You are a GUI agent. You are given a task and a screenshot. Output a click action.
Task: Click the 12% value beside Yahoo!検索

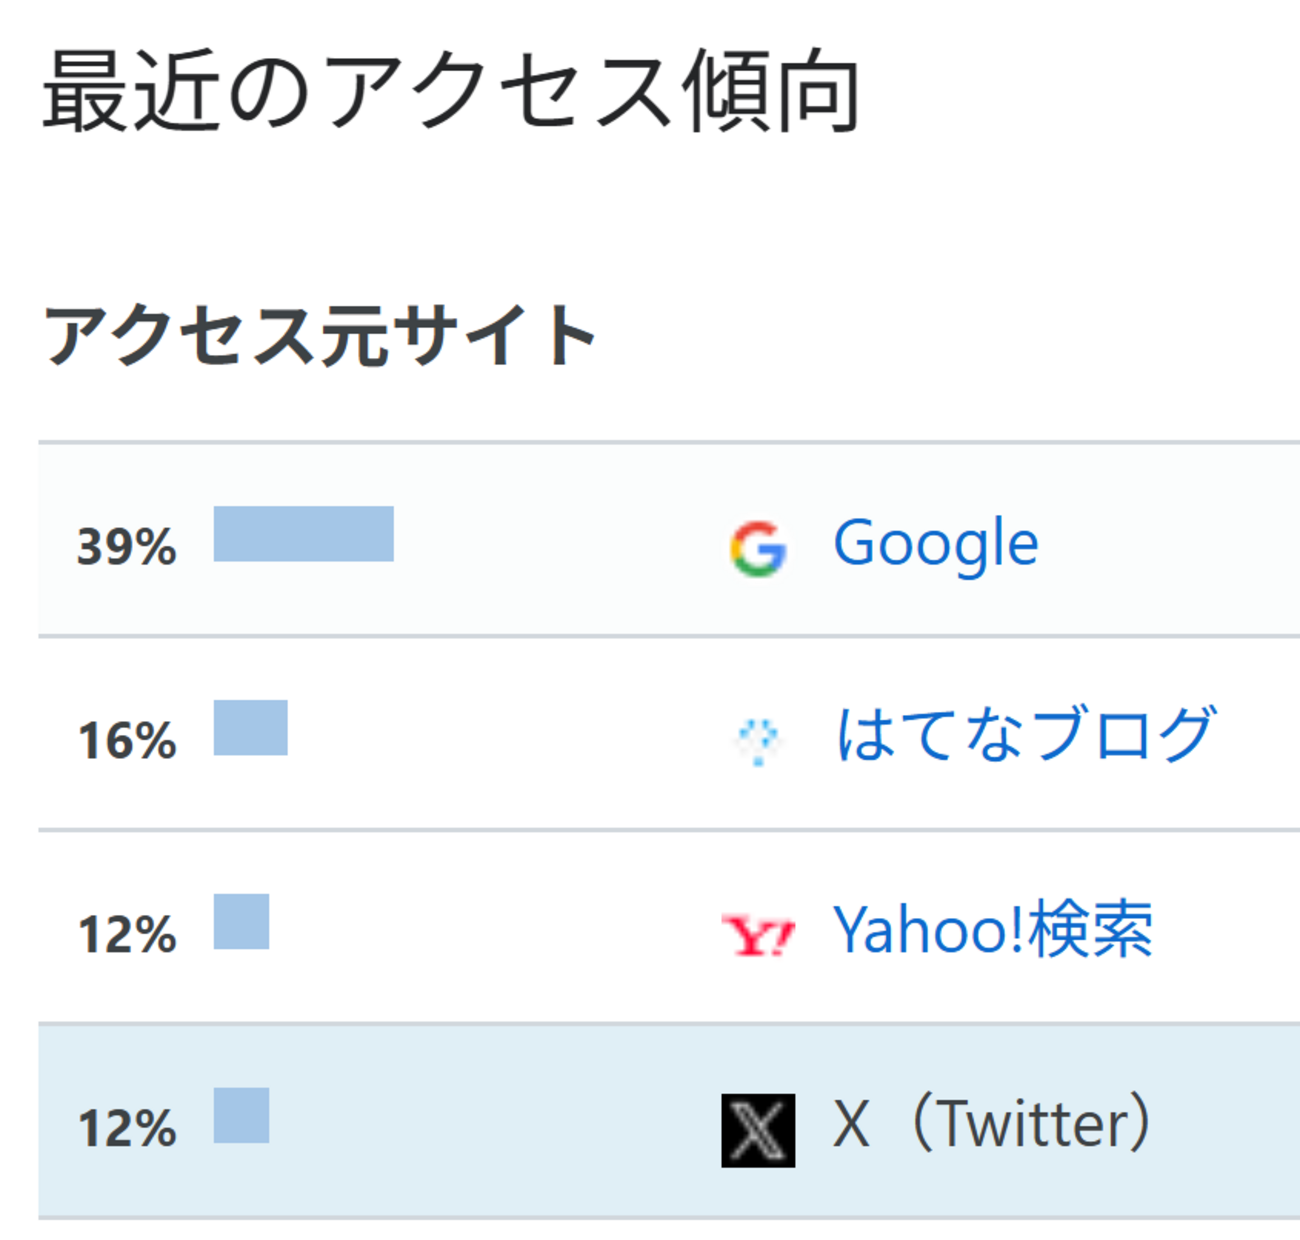tap(127, 935)
